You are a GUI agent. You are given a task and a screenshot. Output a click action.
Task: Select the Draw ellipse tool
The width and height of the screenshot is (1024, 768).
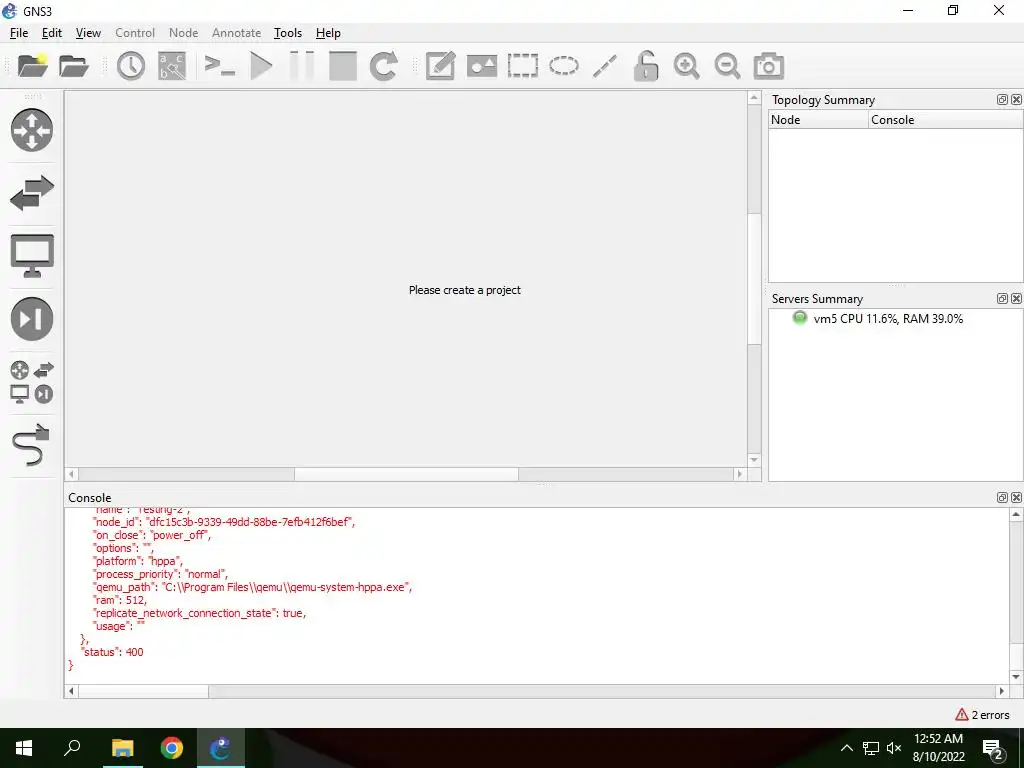coord(564,66)
